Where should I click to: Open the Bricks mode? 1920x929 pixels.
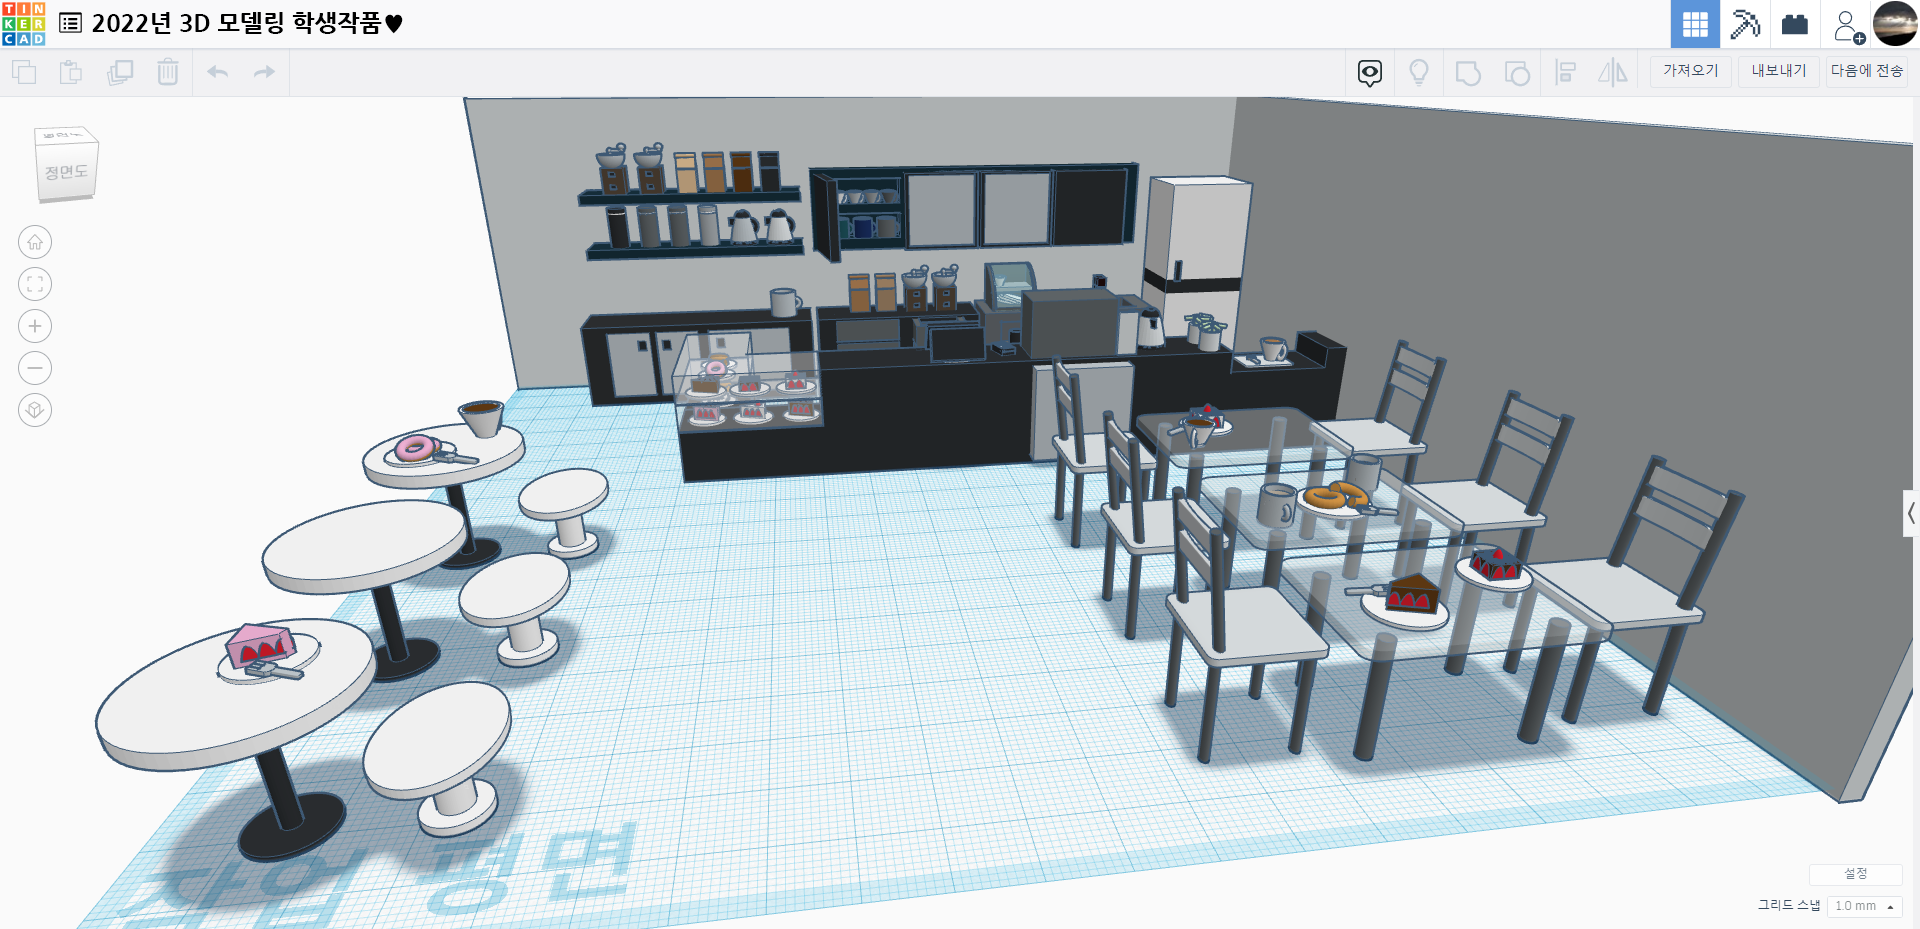[x=1795, y=24]
